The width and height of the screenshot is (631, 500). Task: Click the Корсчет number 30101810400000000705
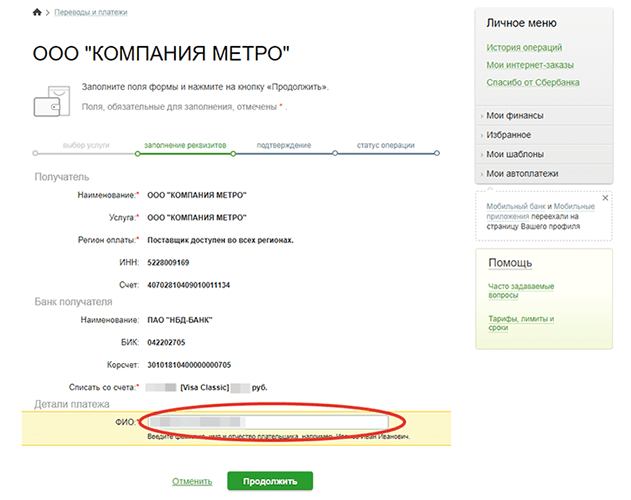(189, 365)
